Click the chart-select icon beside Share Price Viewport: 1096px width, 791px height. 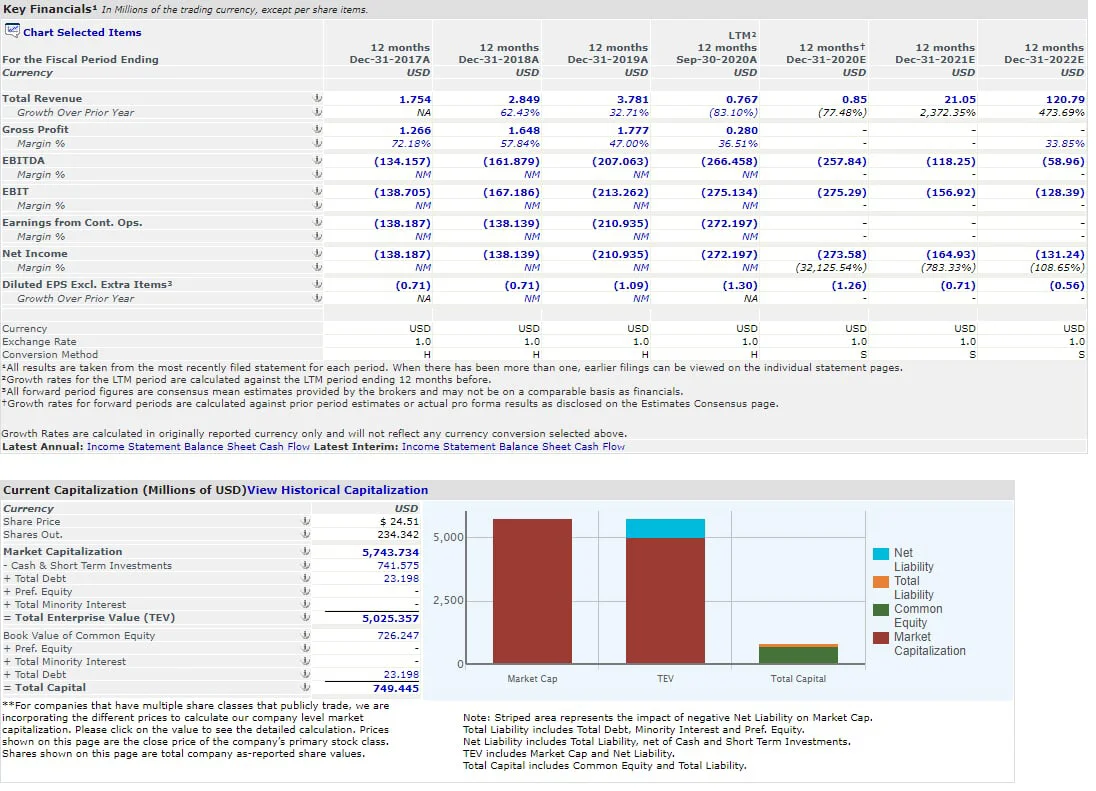305,521
